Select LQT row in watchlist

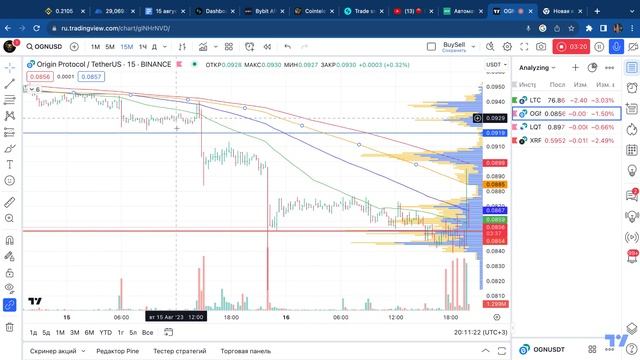coord(567,127)
